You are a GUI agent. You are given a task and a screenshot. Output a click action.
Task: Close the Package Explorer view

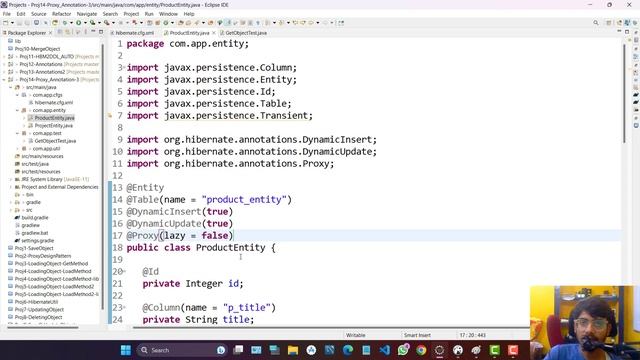(50, 33)
